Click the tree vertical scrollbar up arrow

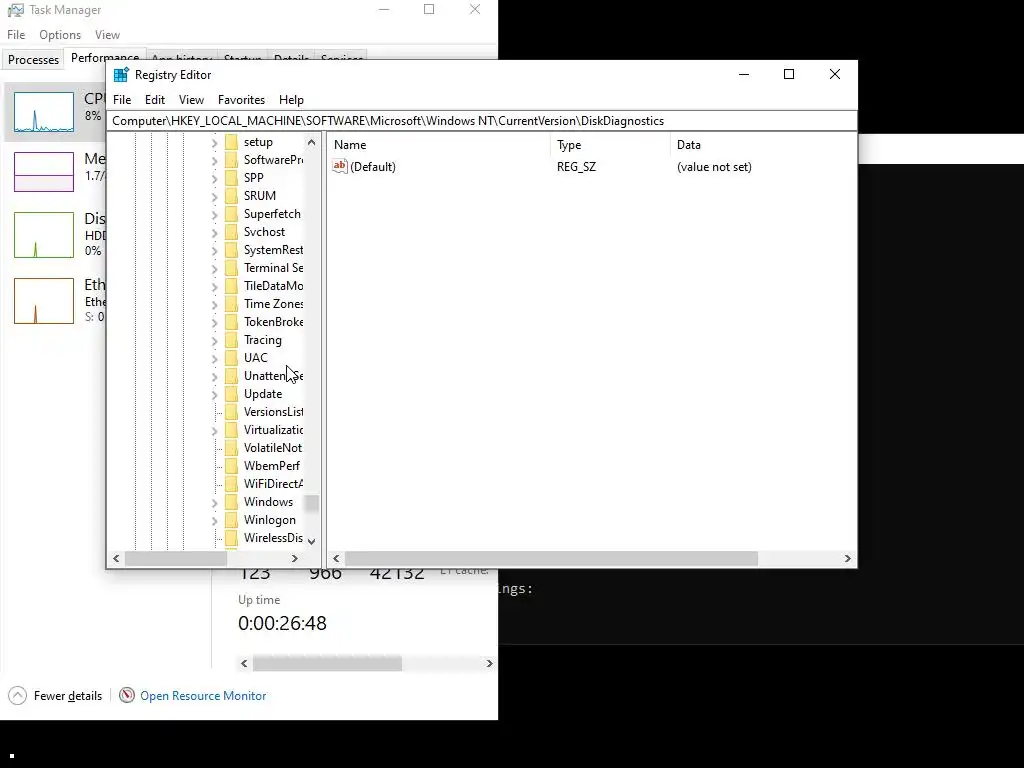(x=312, y=142)
